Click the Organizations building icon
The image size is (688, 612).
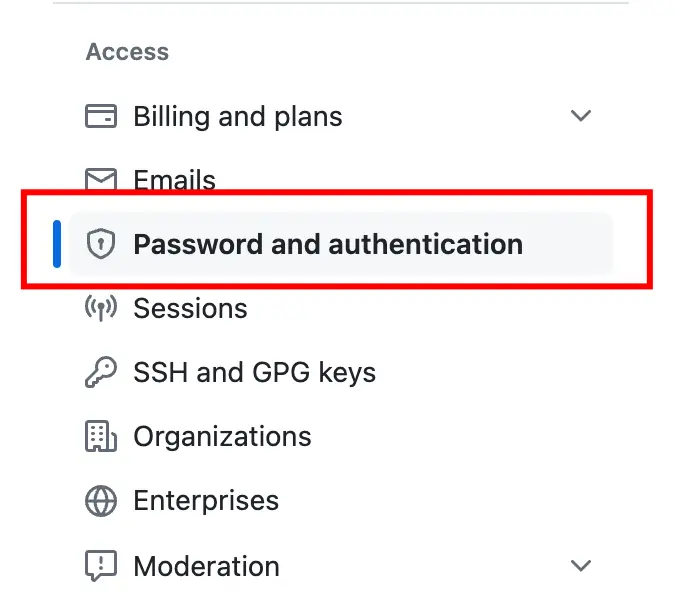pos(101,437)
